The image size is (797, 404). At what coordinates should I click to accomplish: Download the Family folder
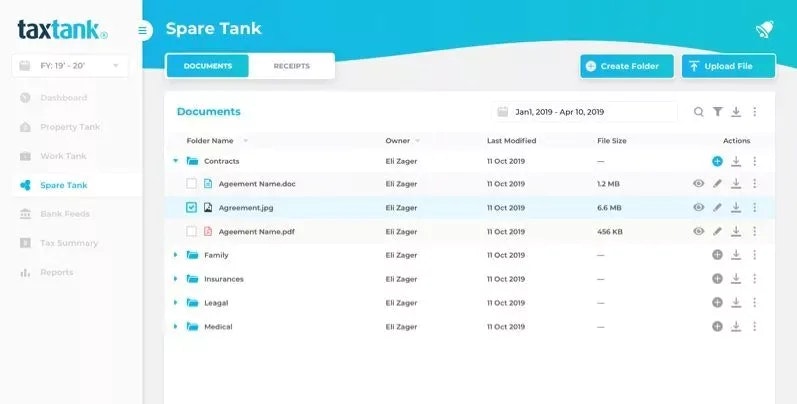(x=735, y=255)
